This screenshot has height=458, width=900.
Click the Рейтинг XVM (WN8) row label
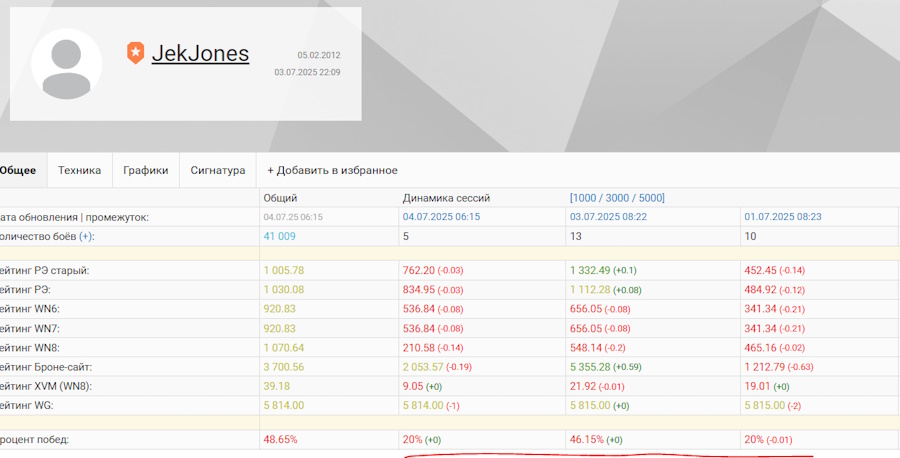pos(46,386)
